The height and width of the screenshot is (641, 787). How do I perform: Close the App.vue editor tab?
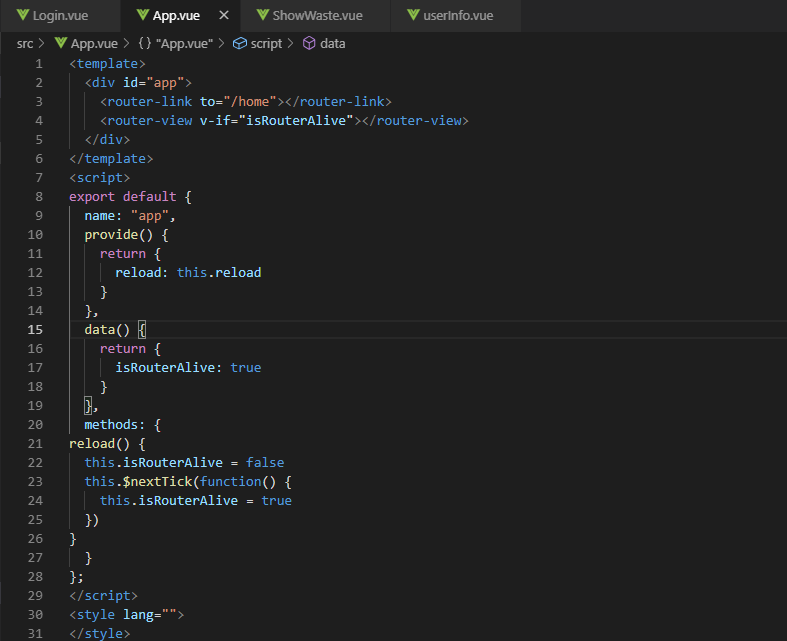pos(223,16)
